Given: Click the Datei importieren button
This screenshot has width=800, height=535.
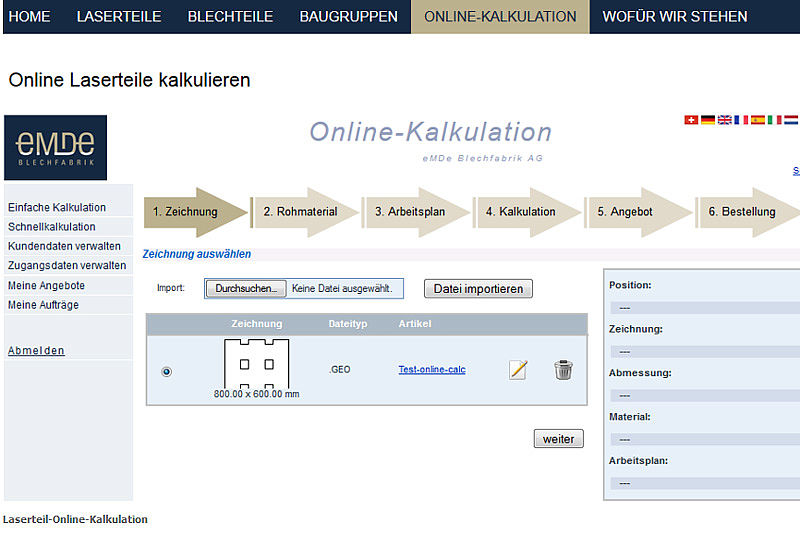Looking at the screenshot, I should 478,289.
